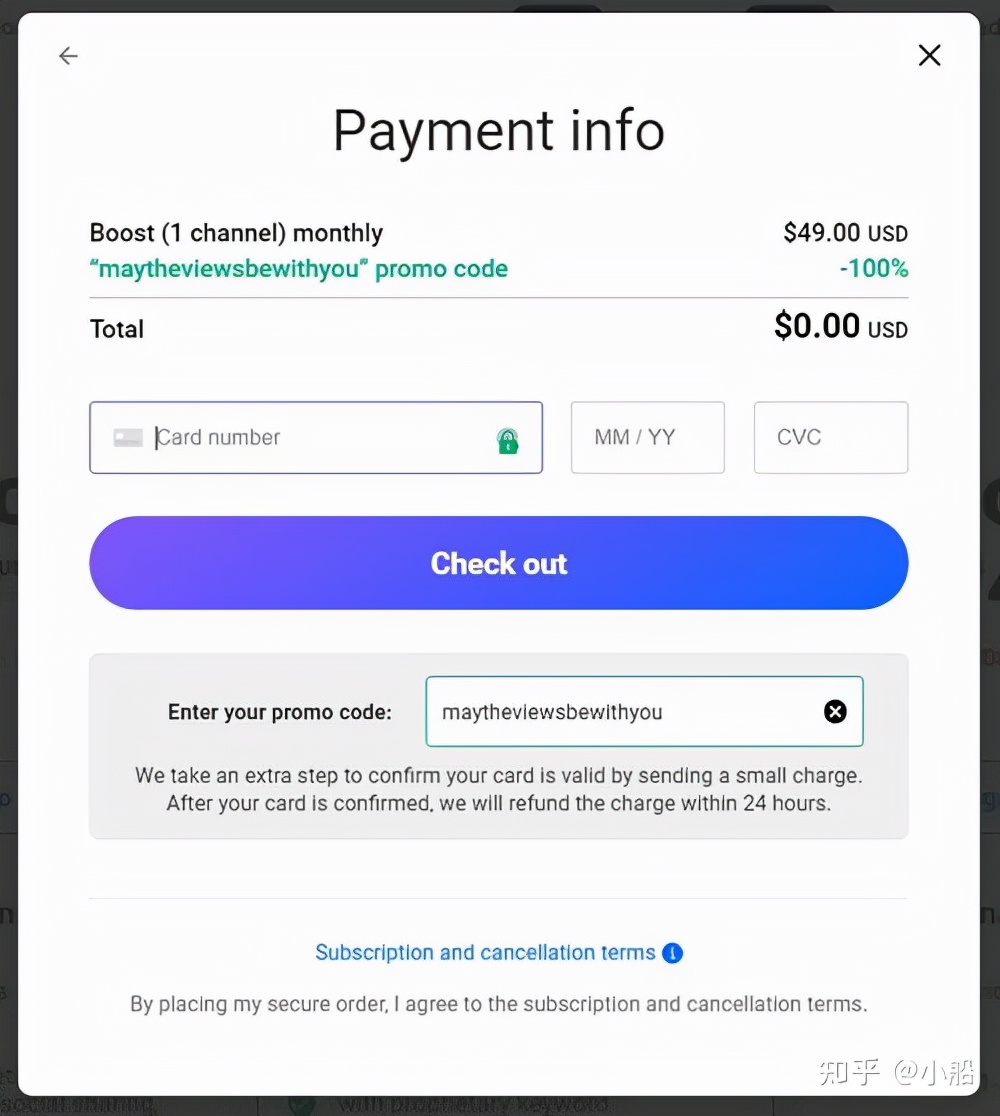Click the green promo code line item
The width and height of the screenshot is (1000, 1116).
[299, 269]
